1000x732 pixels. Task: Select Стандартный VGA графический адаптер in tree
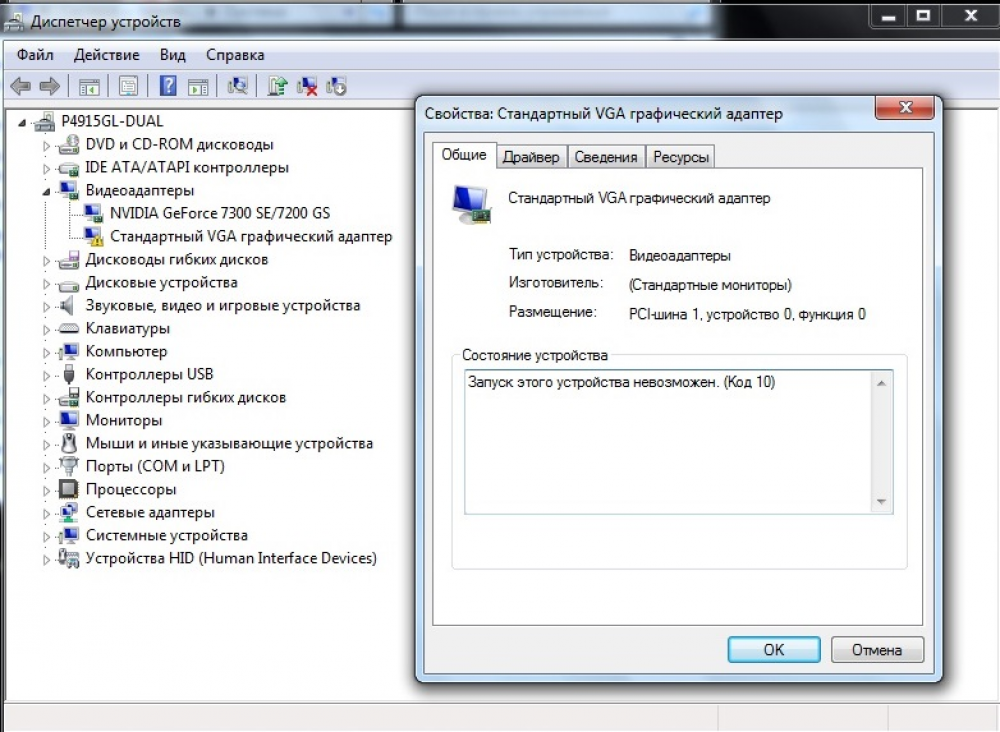click(250, 237)
